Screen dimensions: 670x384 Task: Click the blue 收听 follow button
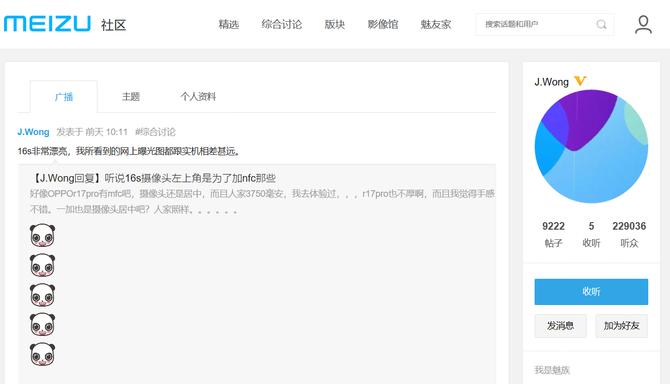591,292
